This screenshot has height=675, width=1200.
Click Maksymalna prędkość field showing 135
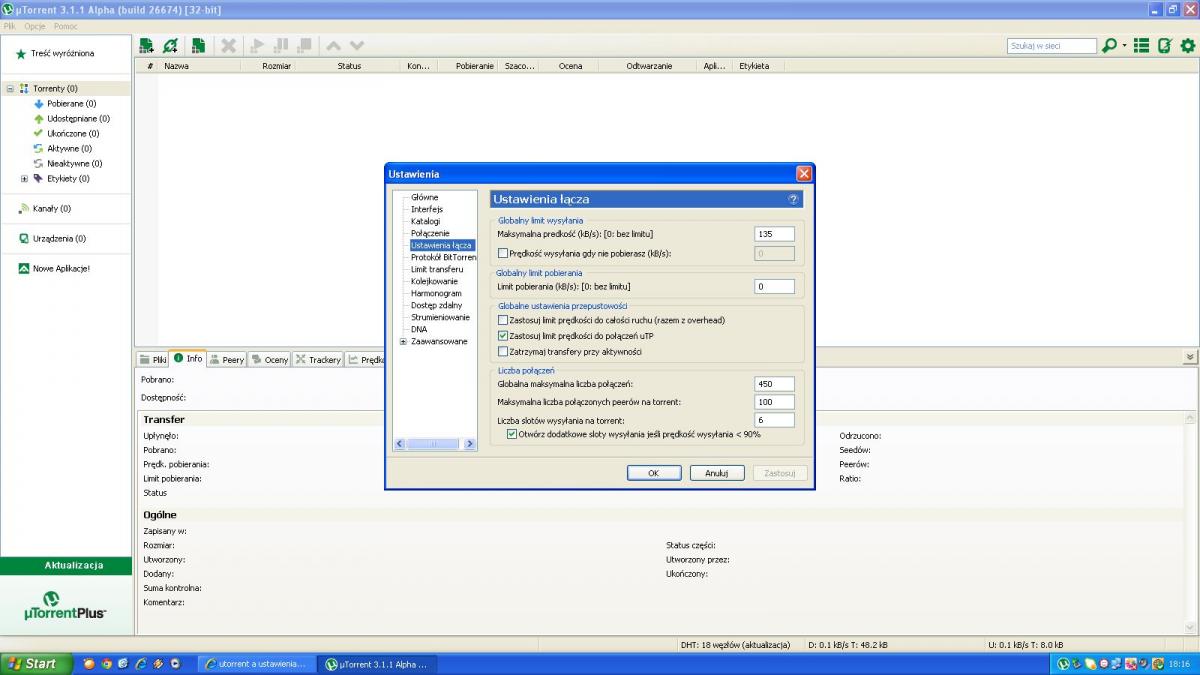coord(774,234)
